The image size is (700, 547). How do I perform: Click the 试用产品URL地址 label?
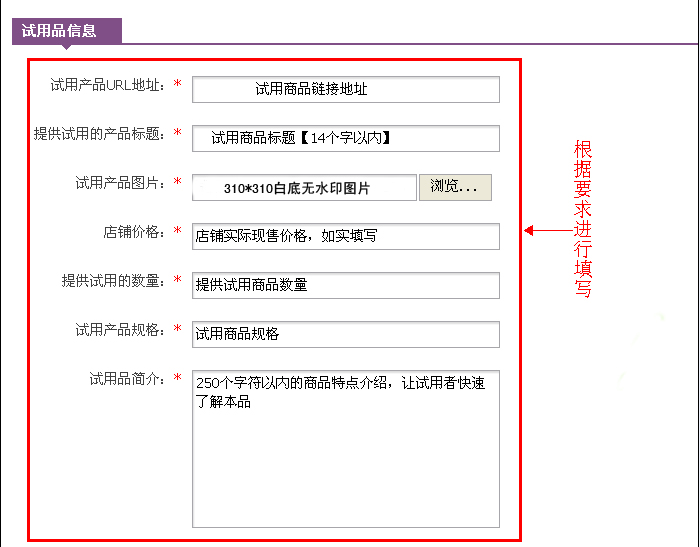(x=107, y=85)
